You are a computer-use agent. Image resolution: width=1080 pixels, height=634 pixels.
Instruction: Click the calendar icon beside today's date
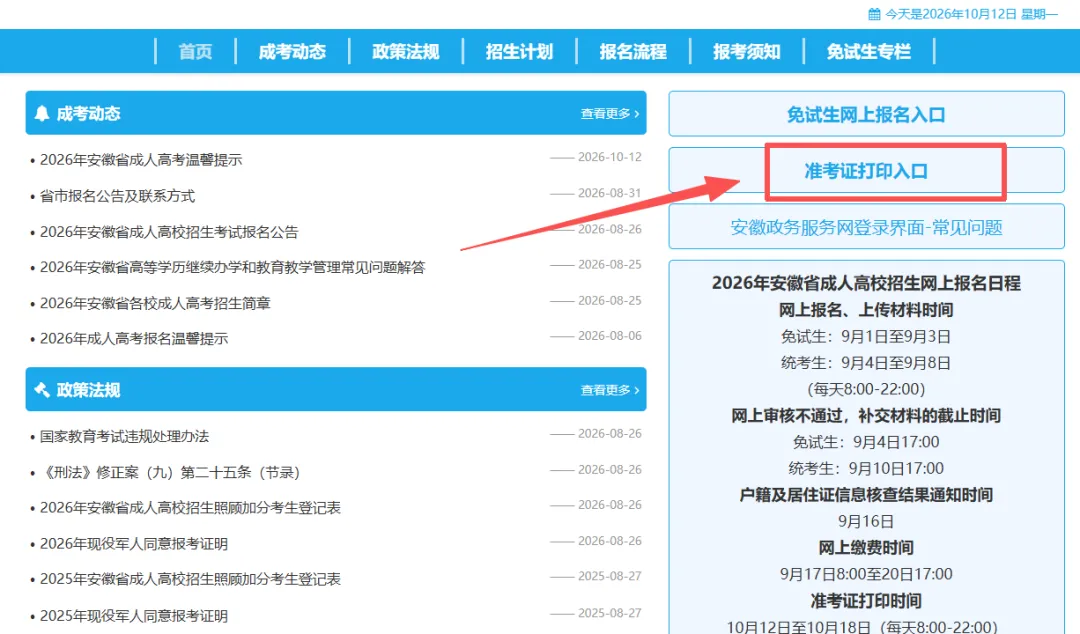pyautogui.click(x=874, y=14)
